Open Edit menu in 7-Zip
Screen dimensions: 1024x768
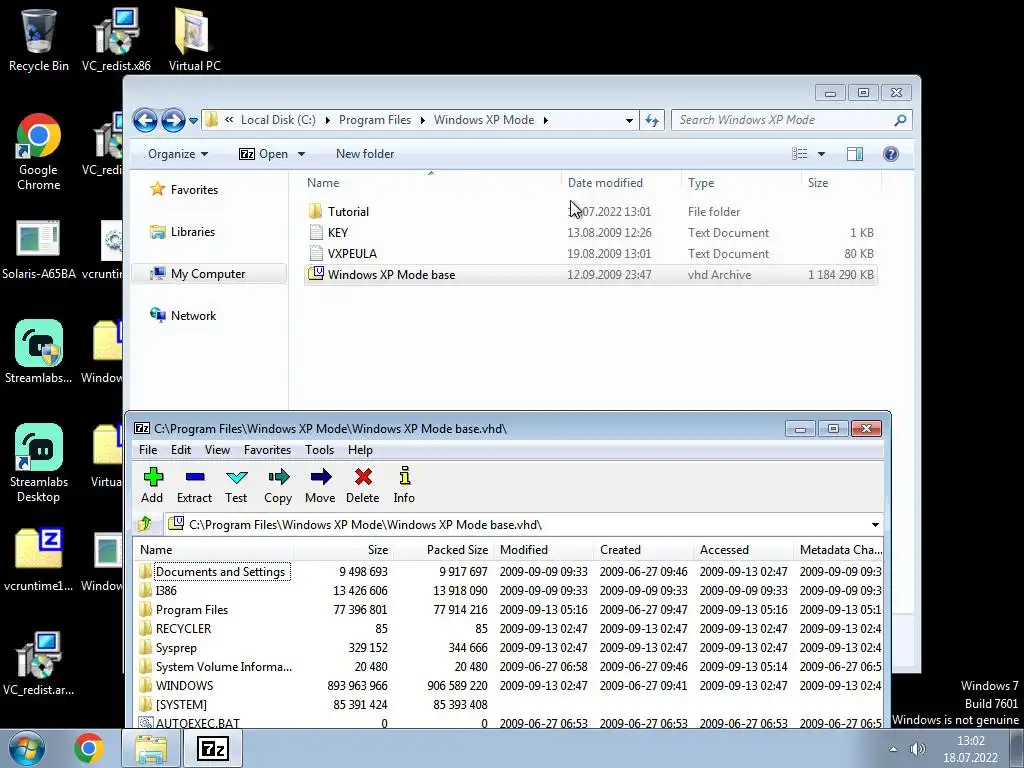[181, 450]
